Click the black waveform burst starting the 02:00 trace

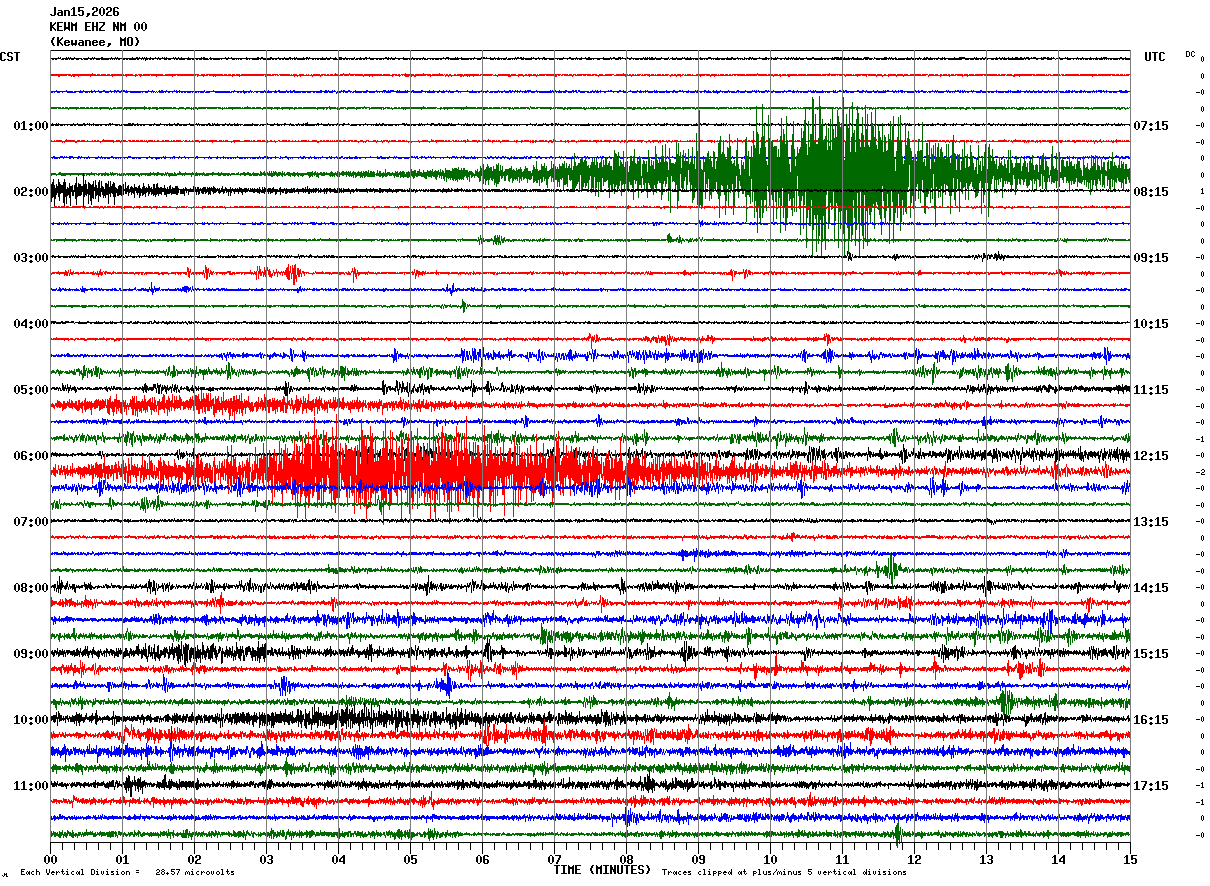(x=90, y=190)
